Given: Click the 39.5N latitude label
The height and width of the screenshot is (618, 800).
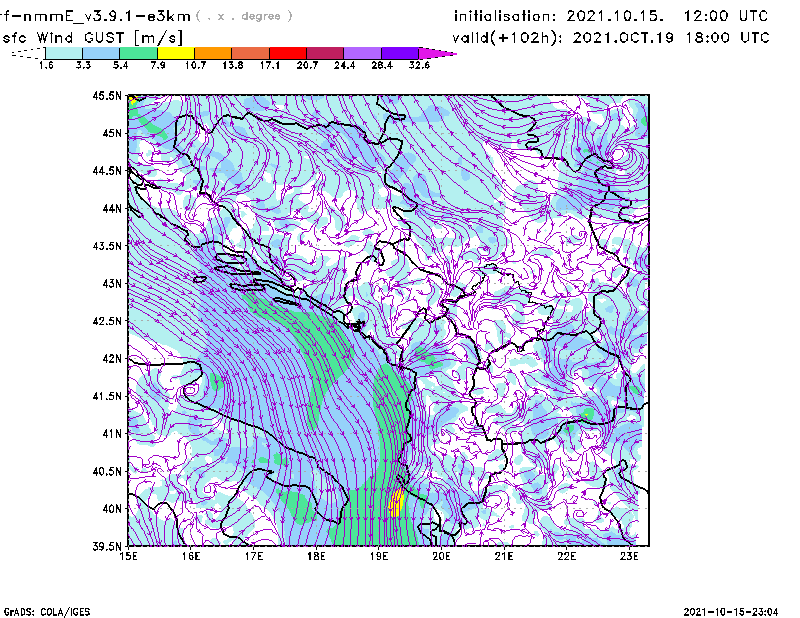Looking at the screenshot, I should 107,546.
